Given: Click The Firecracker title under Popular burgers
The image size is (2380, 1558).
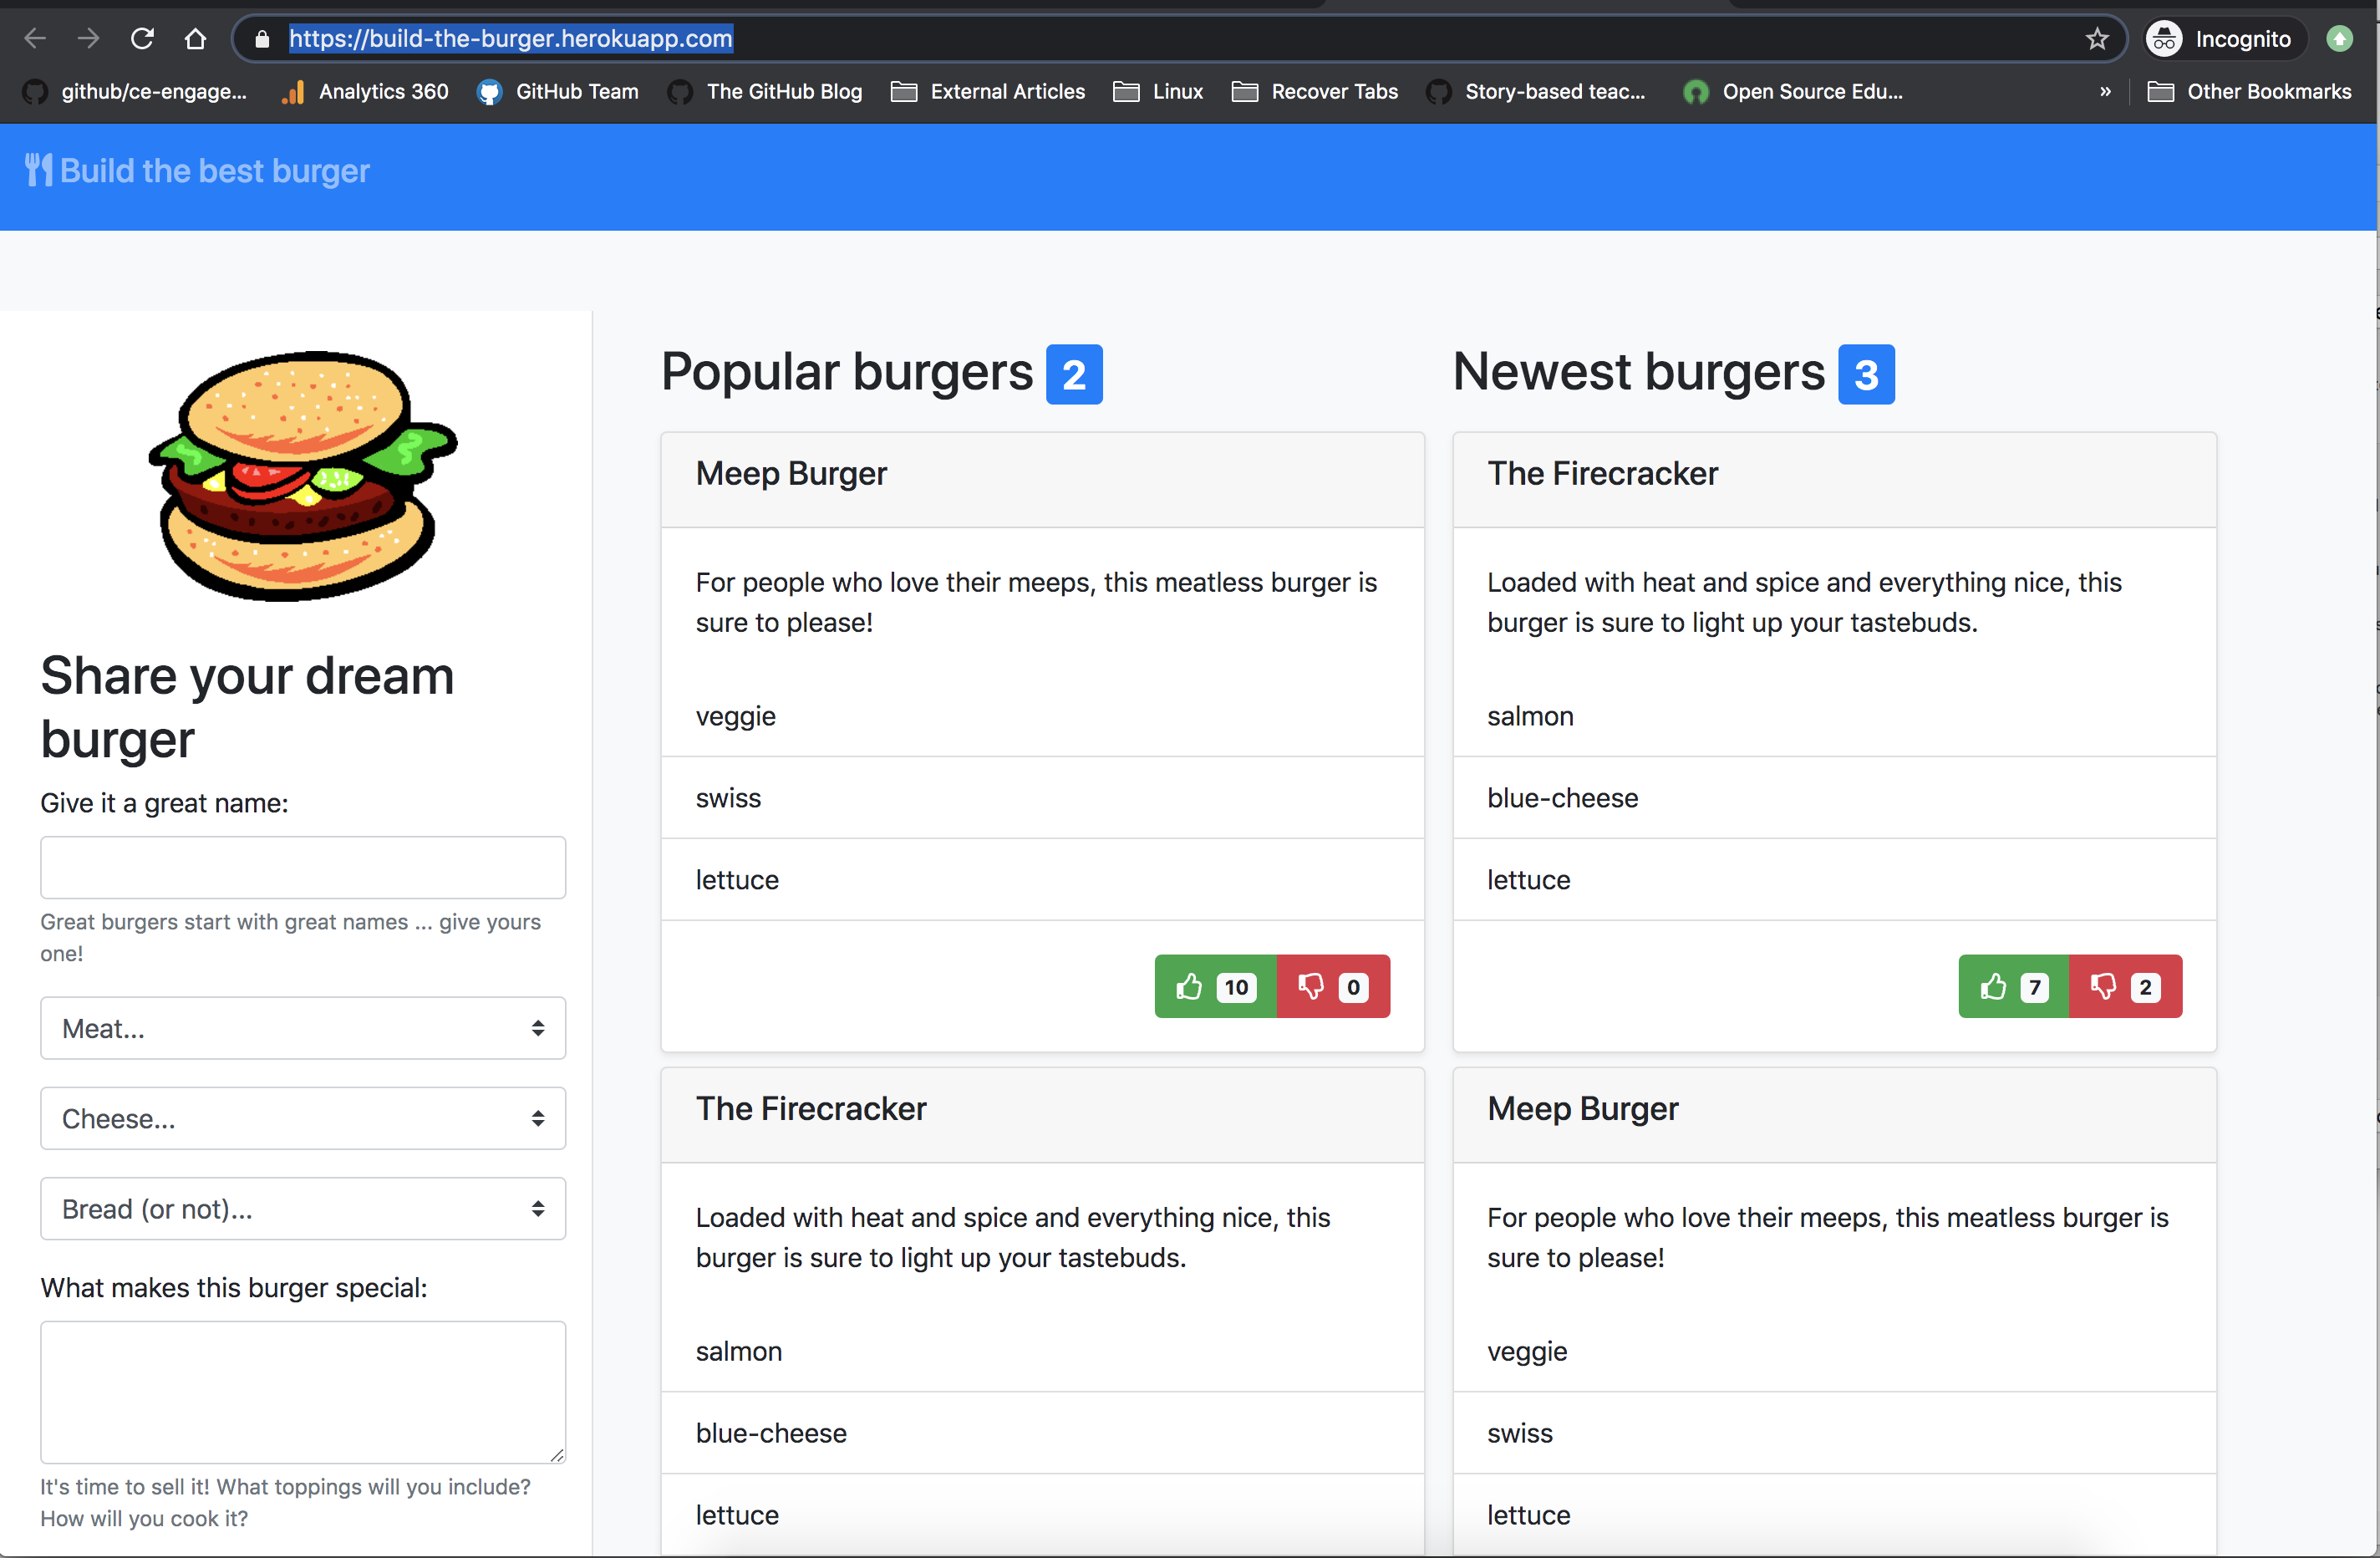Looking at the screenshot, I should (x=811, y=1108).
